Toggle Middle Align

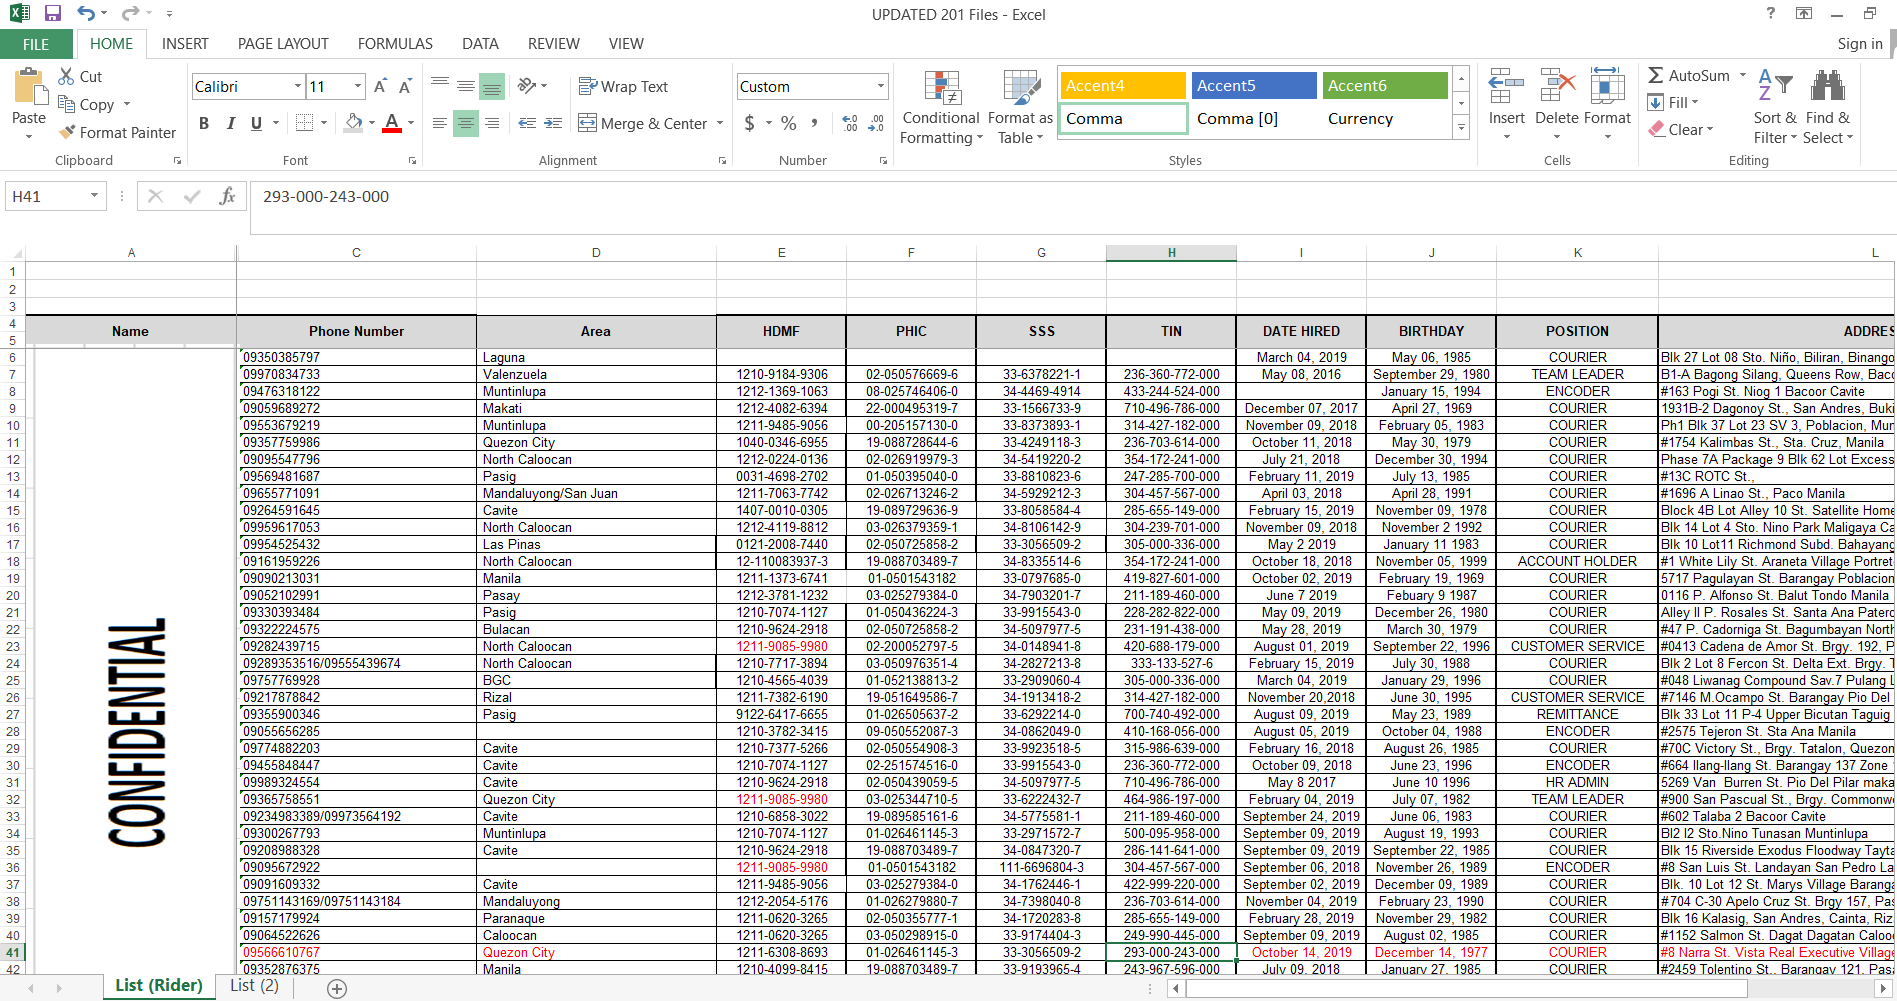[466, 86]
